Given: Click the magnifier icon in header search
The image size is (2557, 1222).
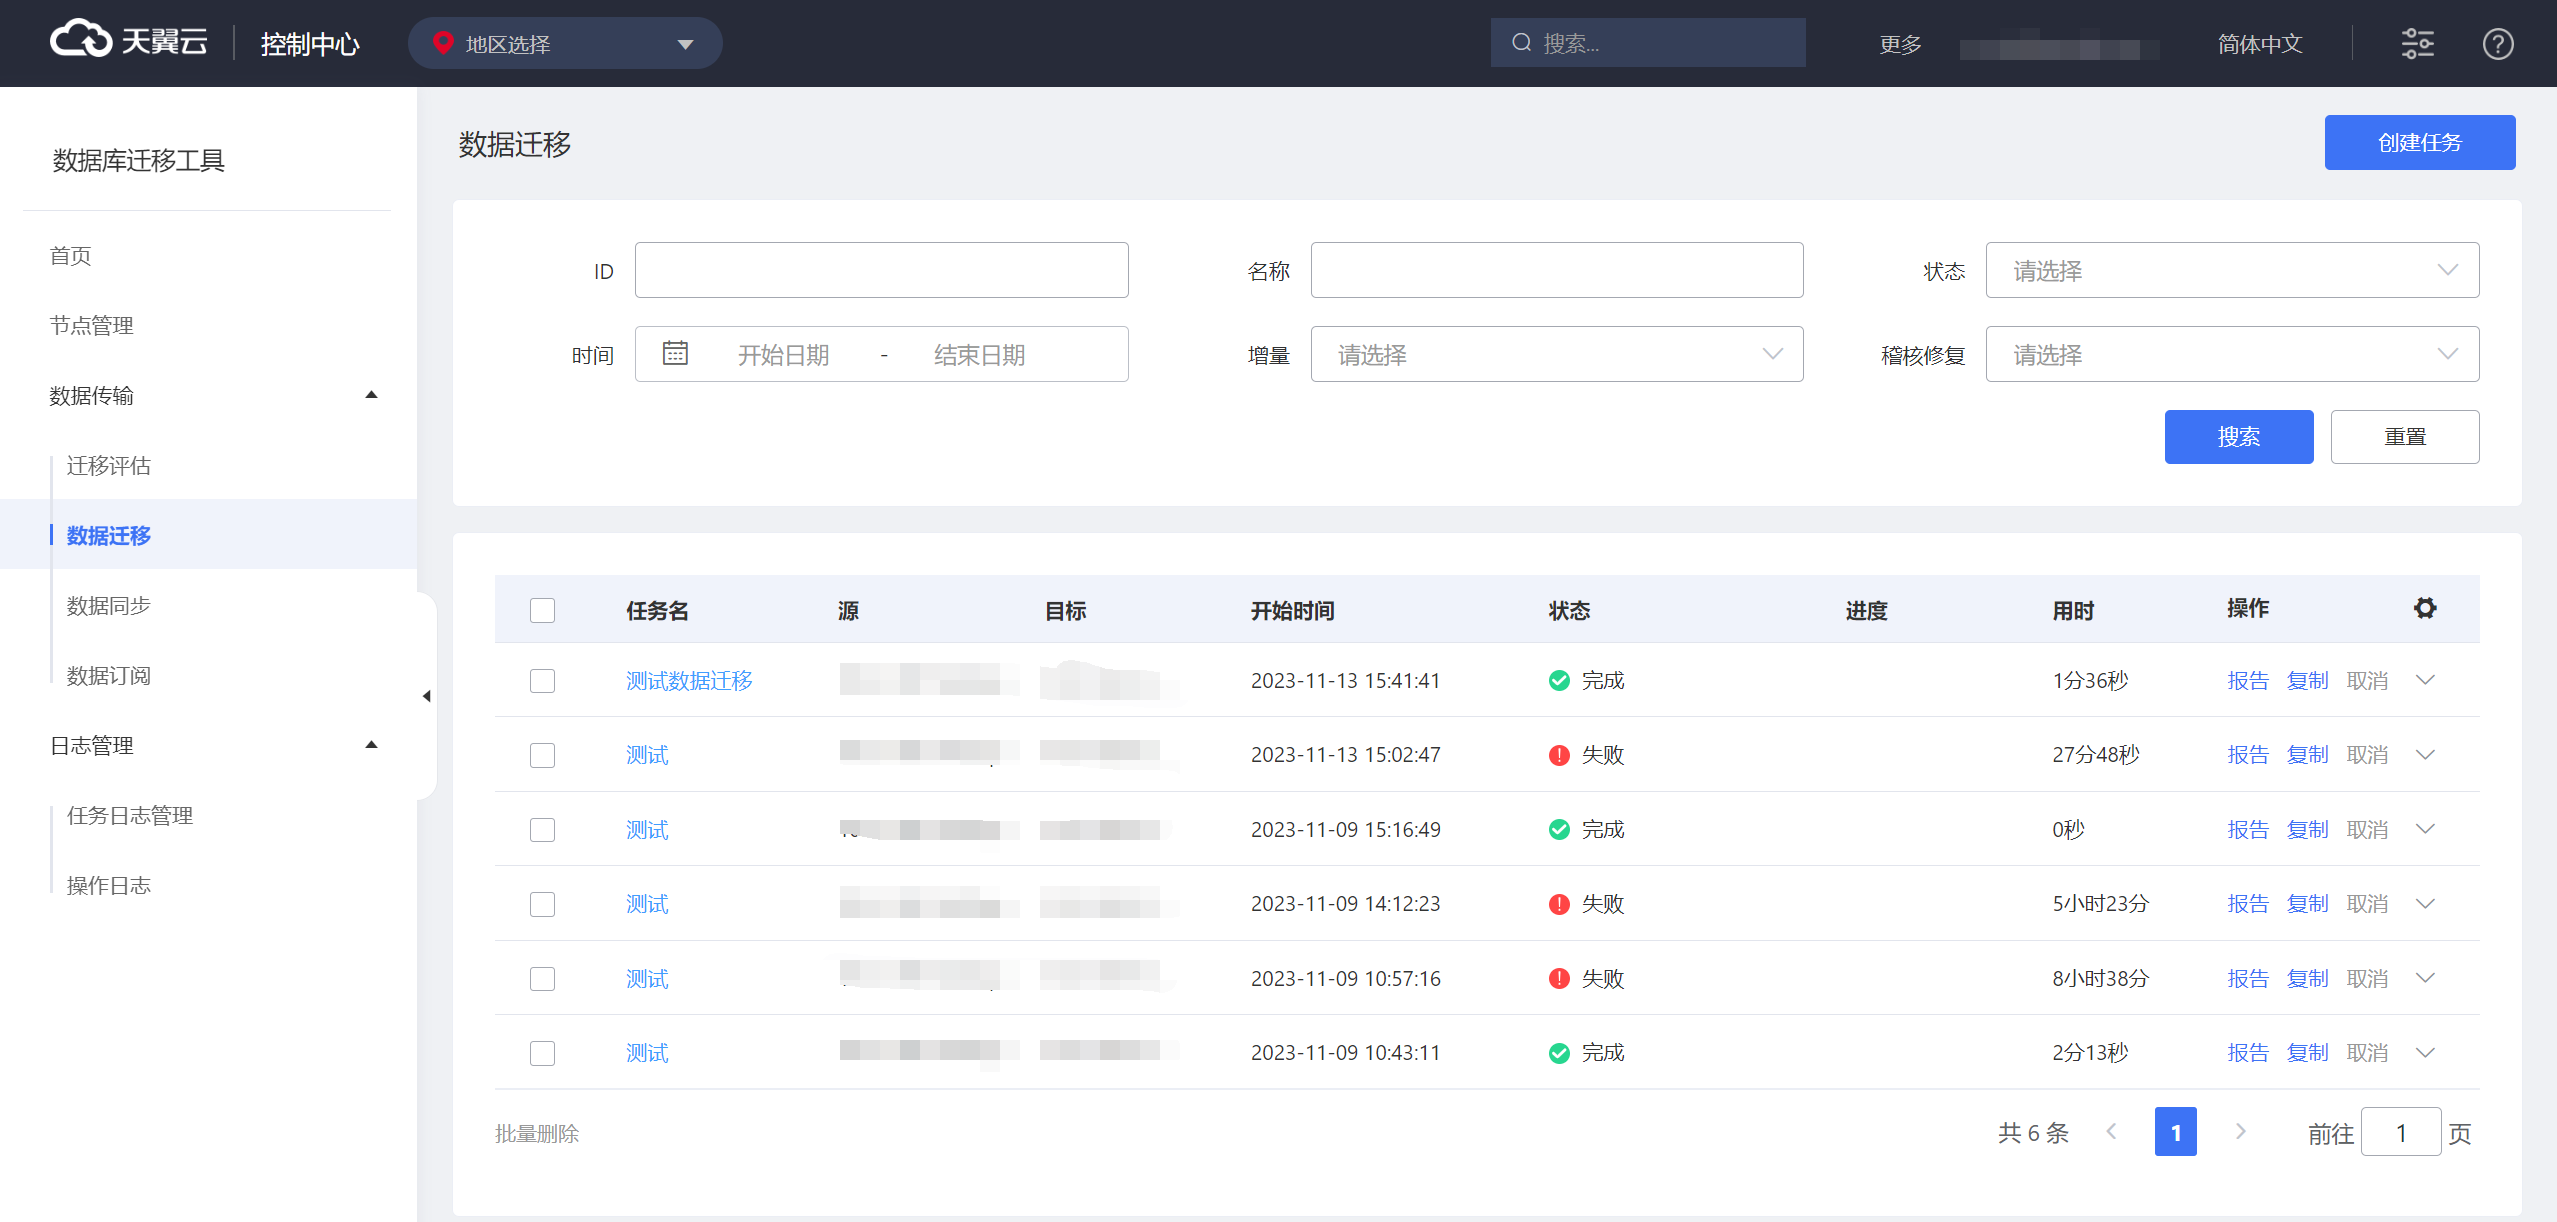Looking at the screenshot, I should 1521,43.
